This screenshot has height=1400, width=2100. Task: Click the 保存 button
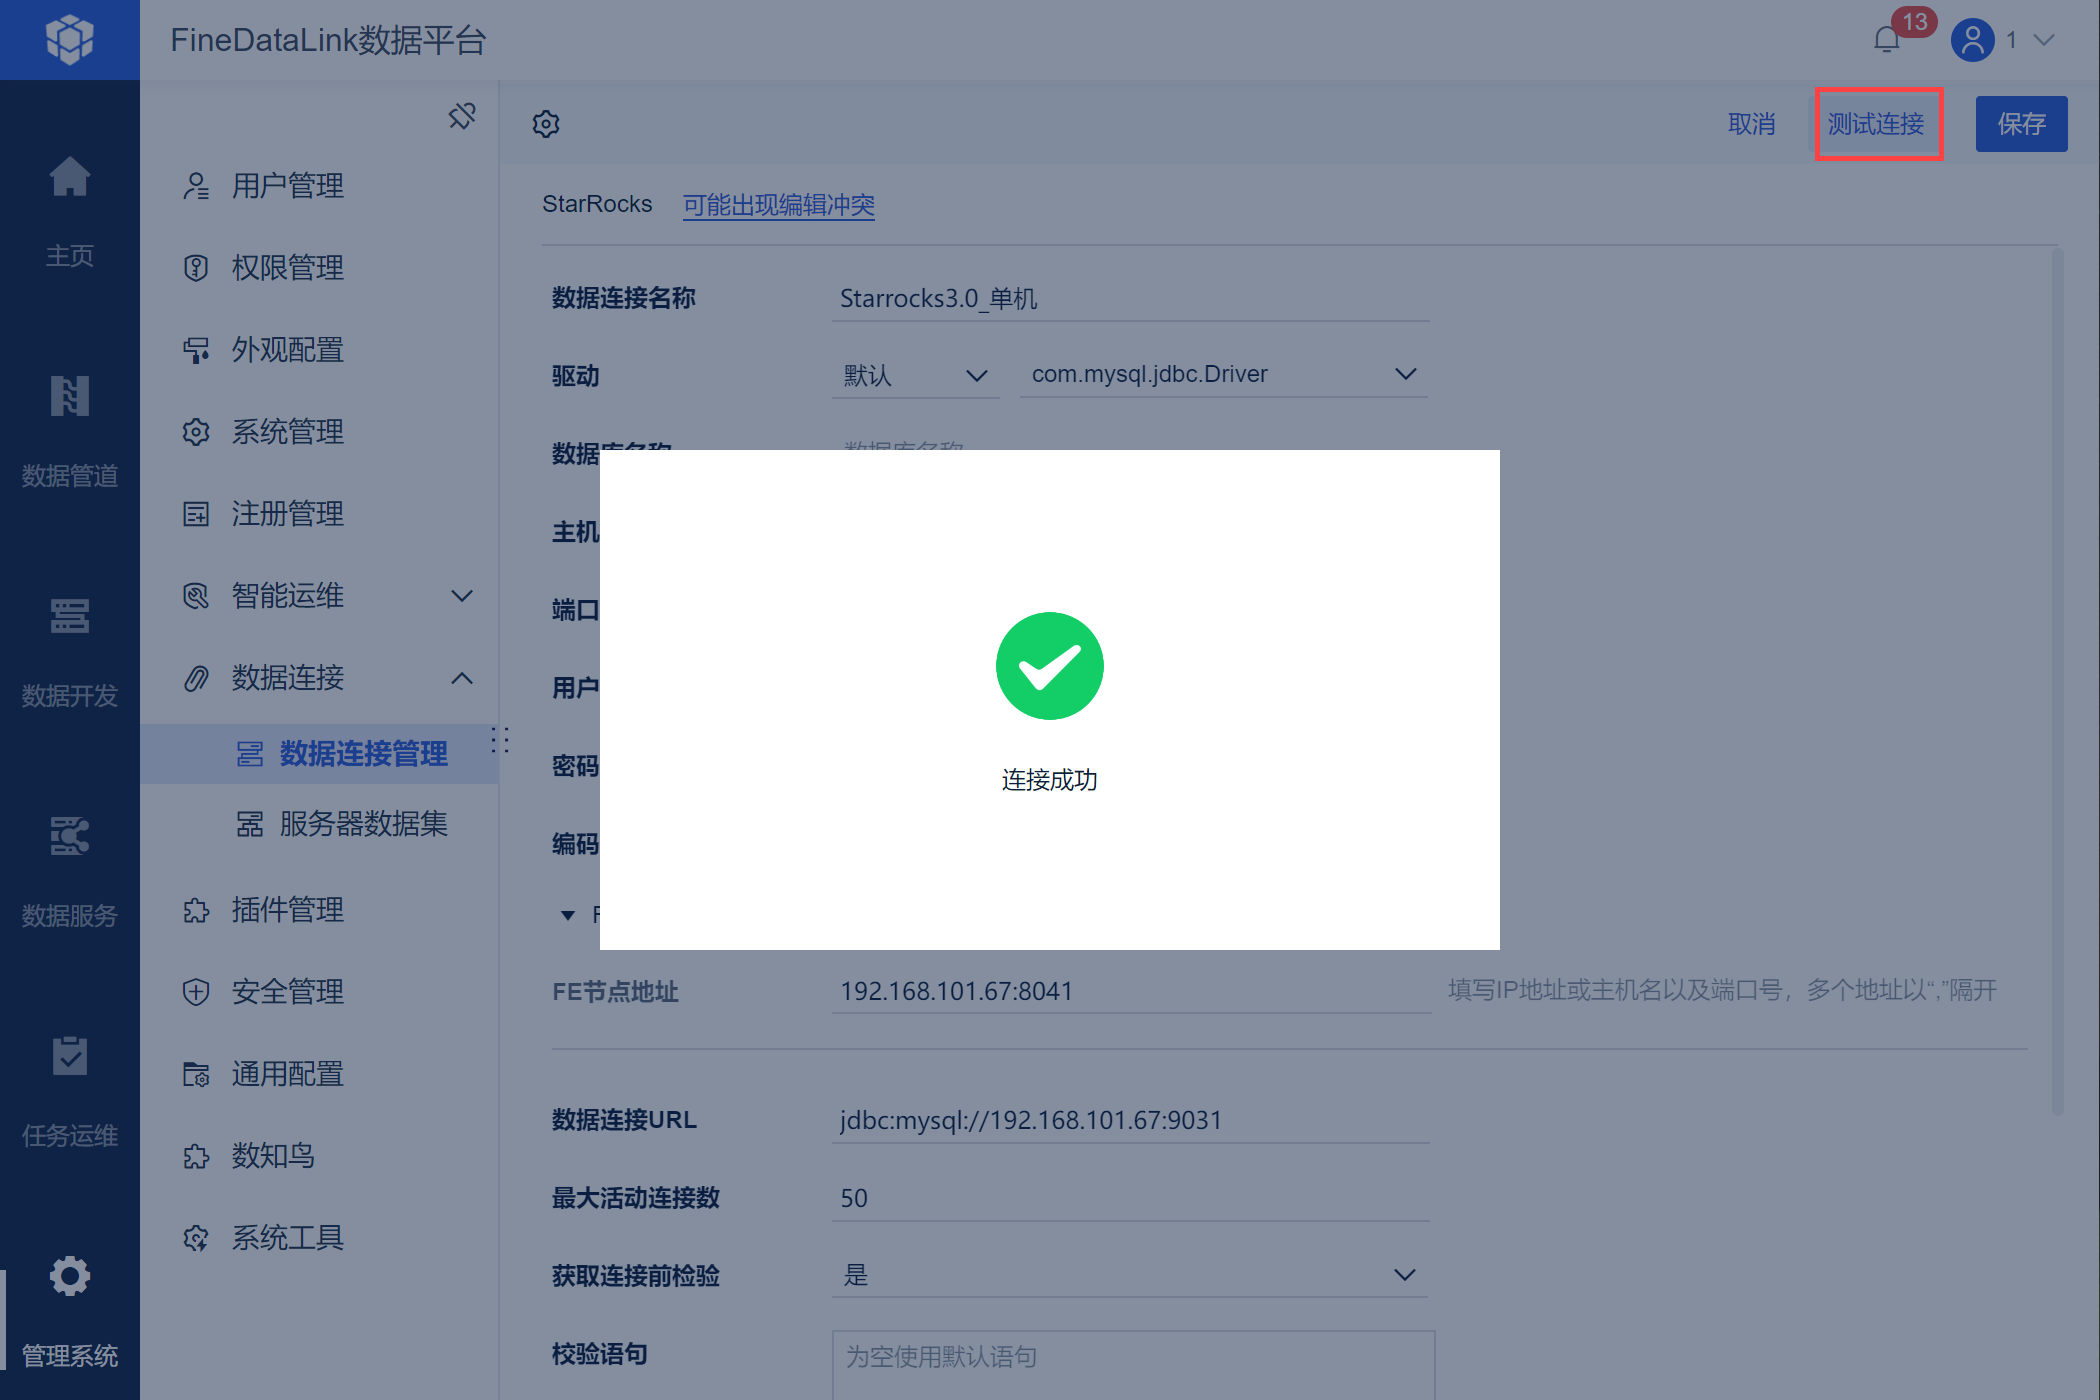2021,124
